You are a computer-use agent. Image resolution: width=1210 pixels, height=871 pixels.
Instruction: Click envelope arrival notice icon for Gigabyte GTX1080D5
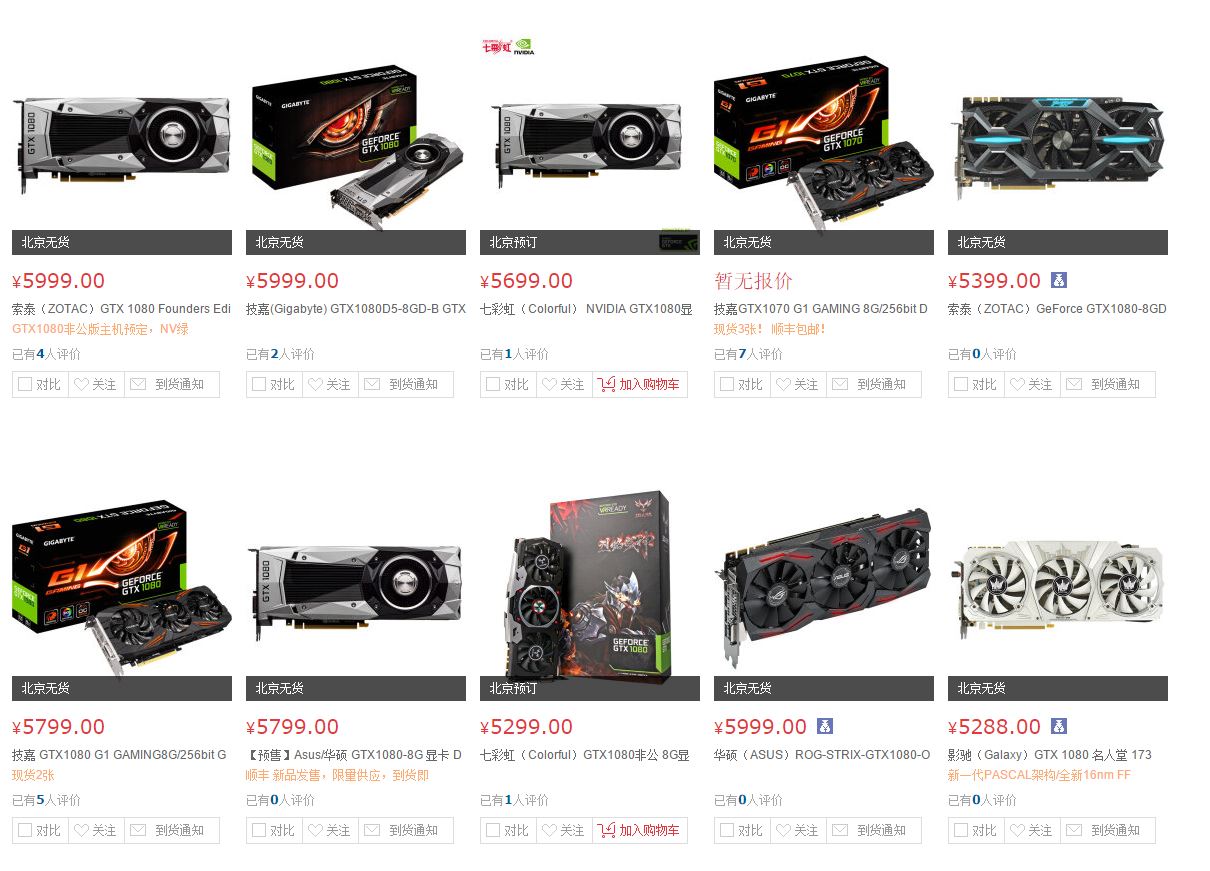[372, 384]
